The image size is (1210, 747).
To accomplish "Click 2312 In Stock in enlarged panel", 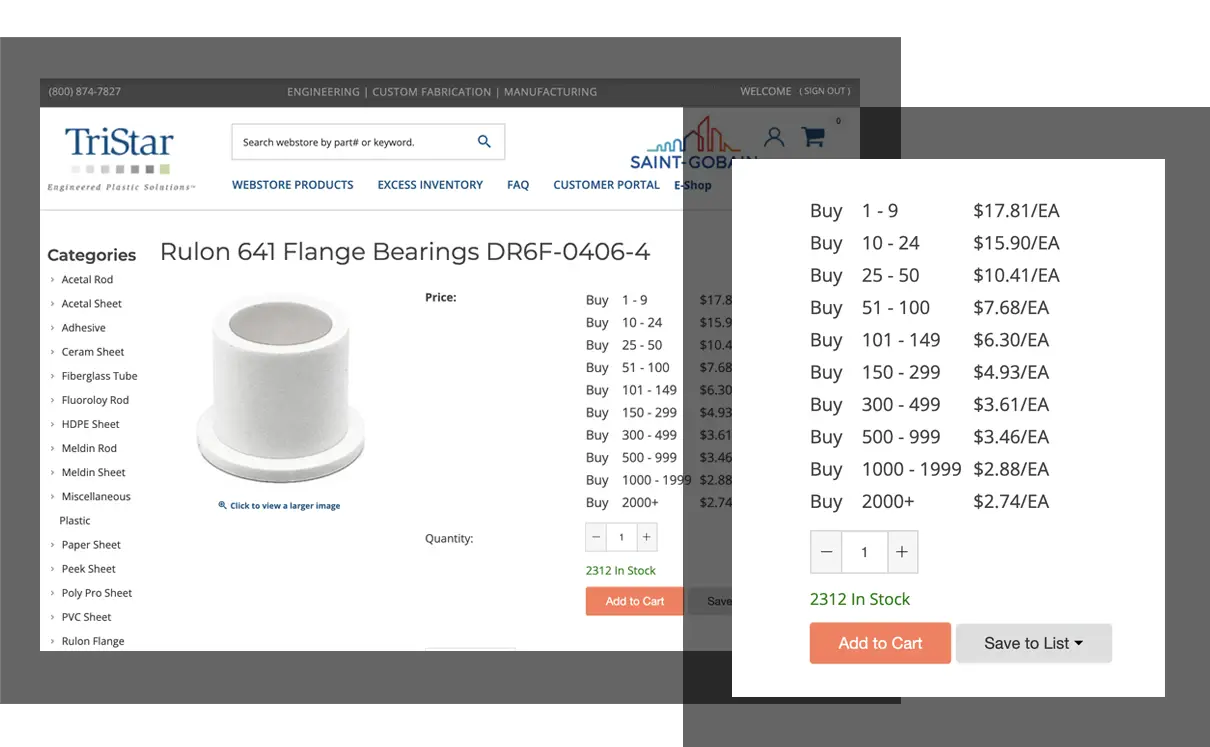I will [x=860, y=599].
